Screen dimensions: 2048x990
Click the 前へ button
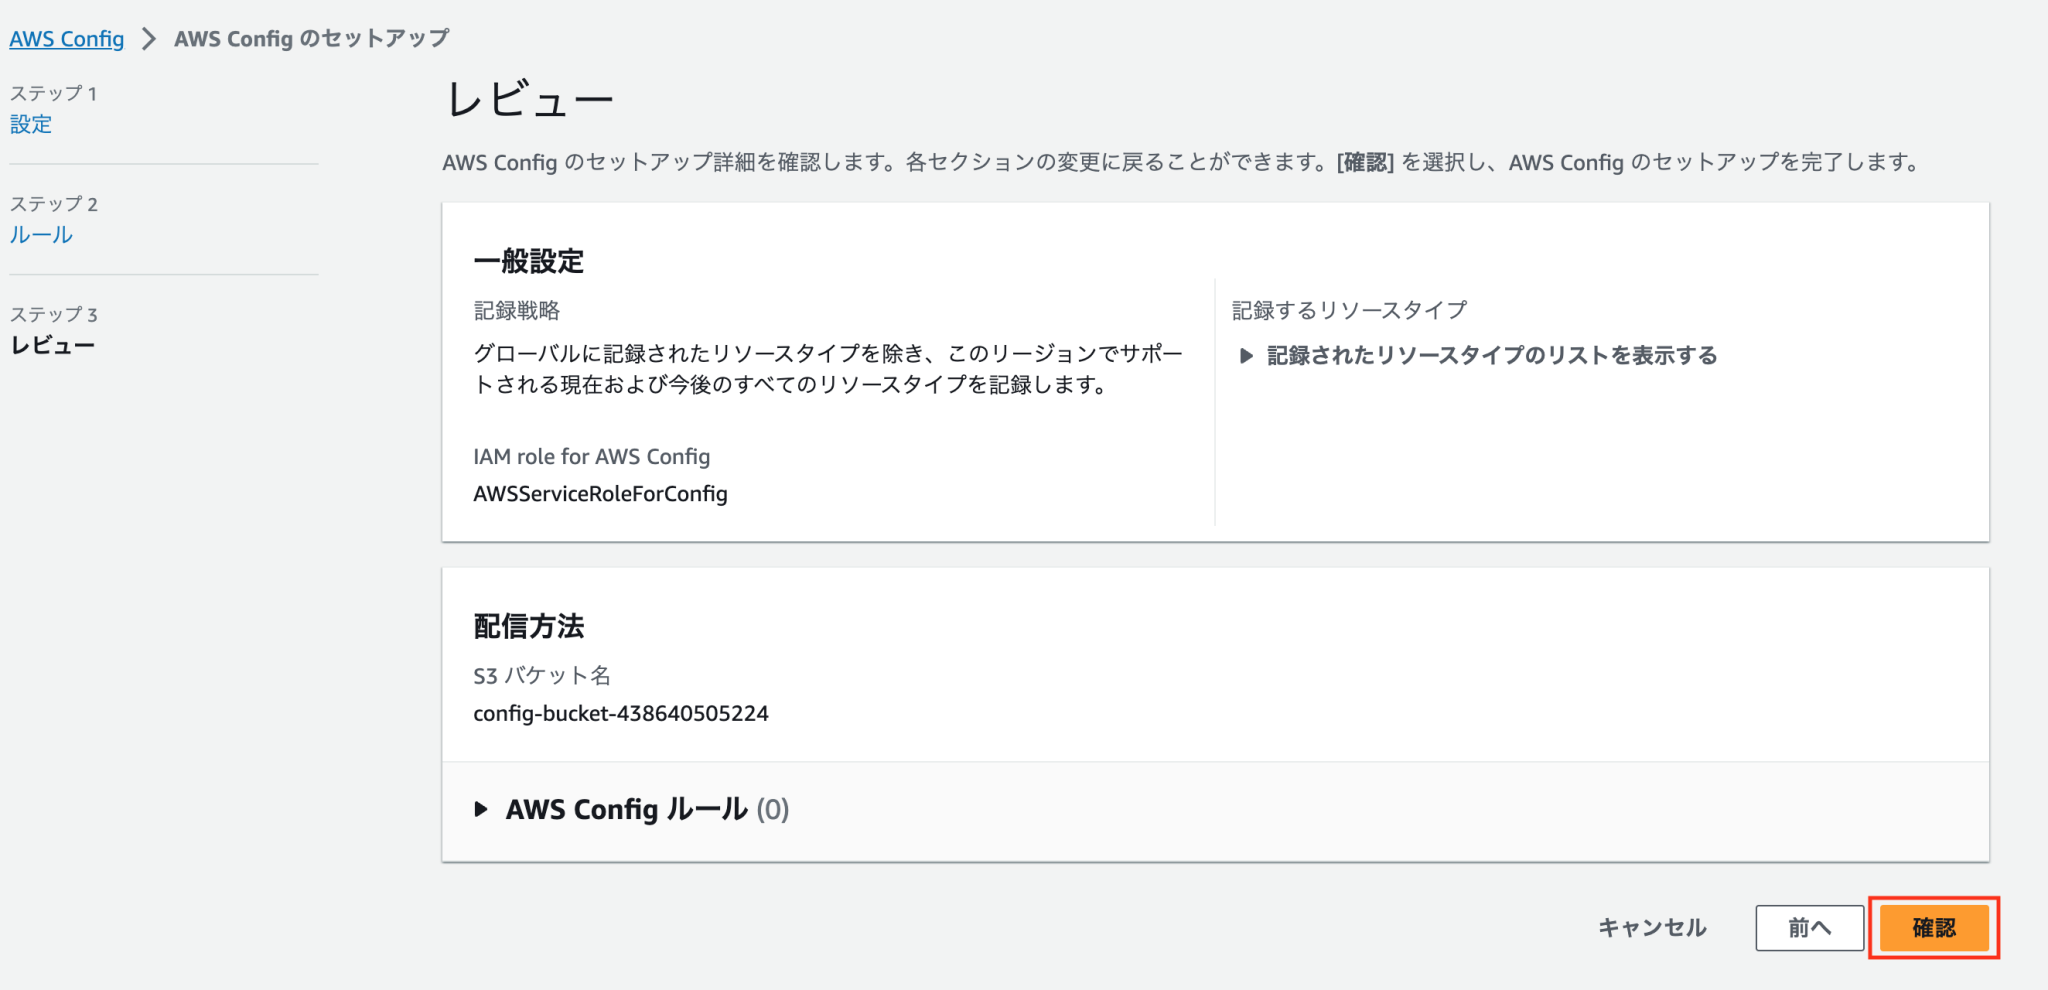click(1808, 927)
